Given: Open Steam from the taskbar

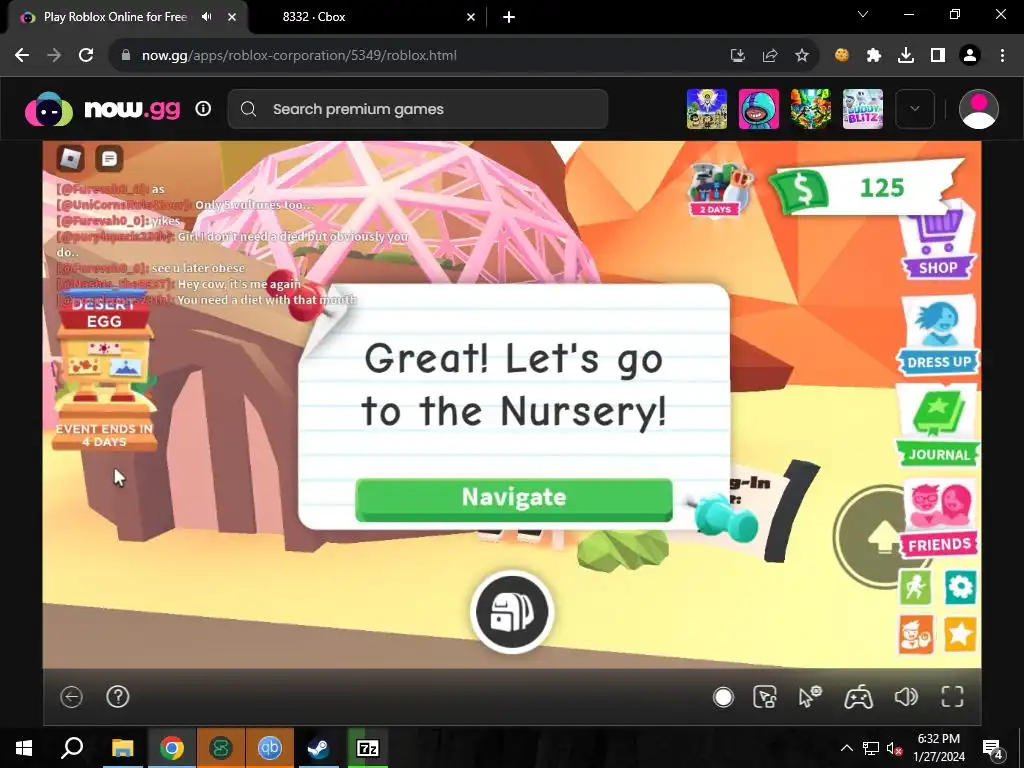Looking at the screenshot, I should (318, 748).
